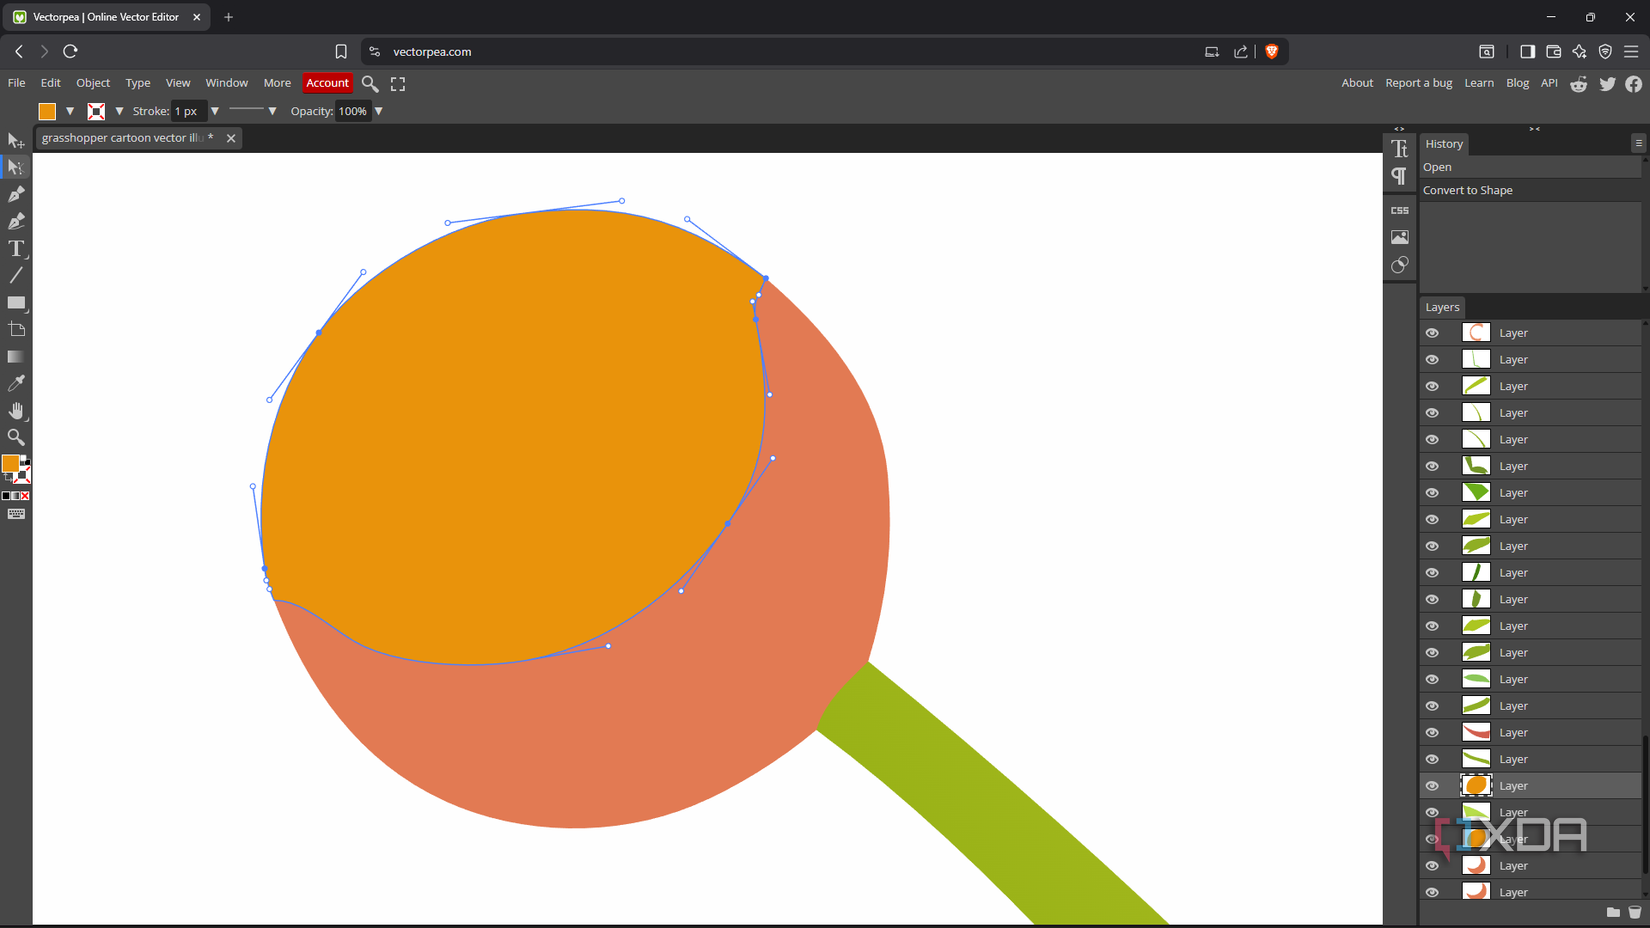Delete layer using the trash icon
This screenshot has height=928, width=1650.
point(1635,912)
